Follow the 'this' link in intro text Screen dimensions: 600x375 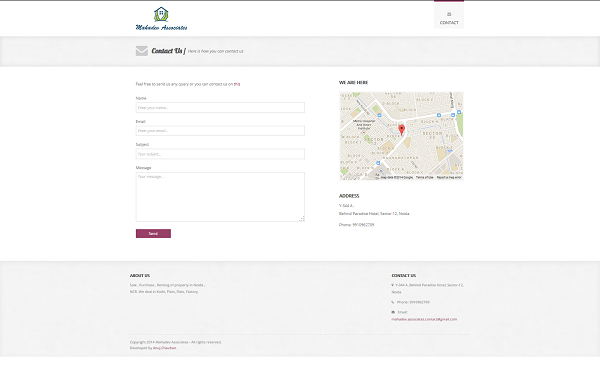[x=237, y=84]
